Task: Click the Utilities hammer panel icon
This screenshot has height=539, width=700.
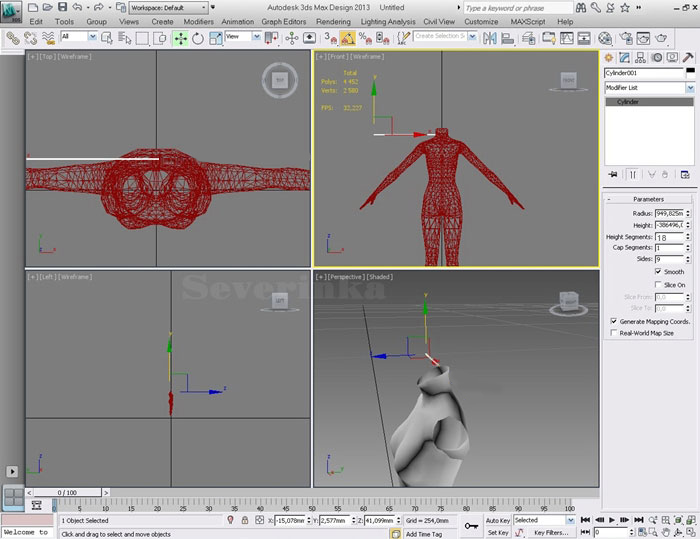Action: point(689,58)
